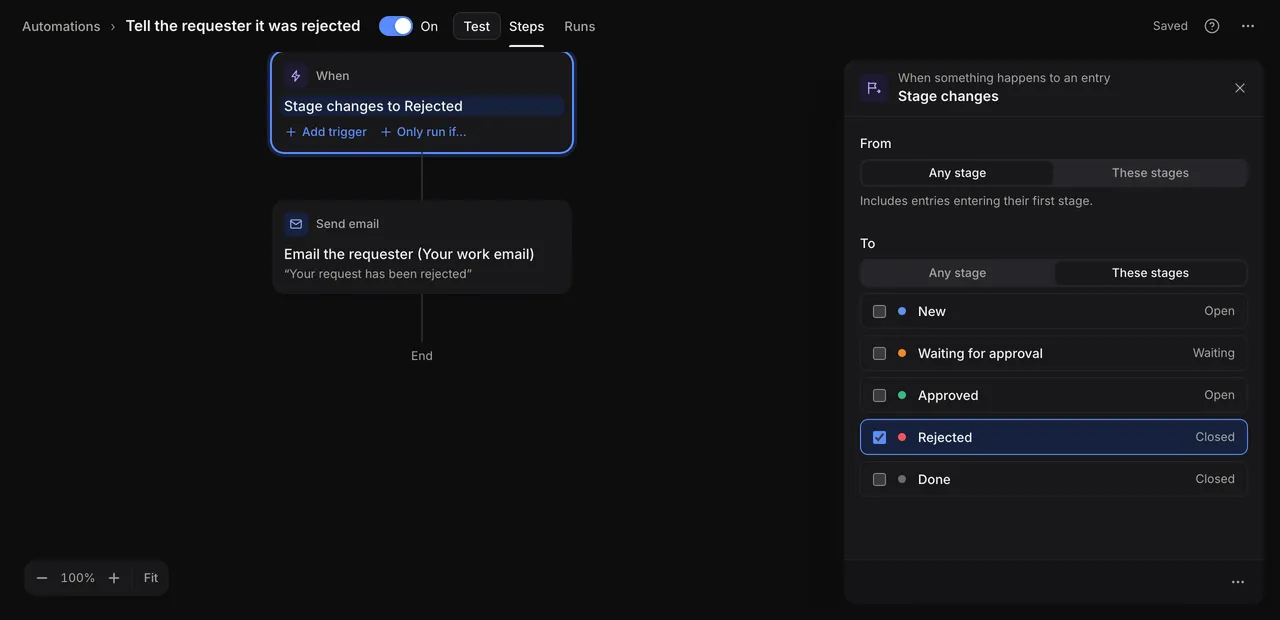This screenshot has height=620, width=1280.
Task: Click the Stage changes flag icon
Action: point(874,88)
